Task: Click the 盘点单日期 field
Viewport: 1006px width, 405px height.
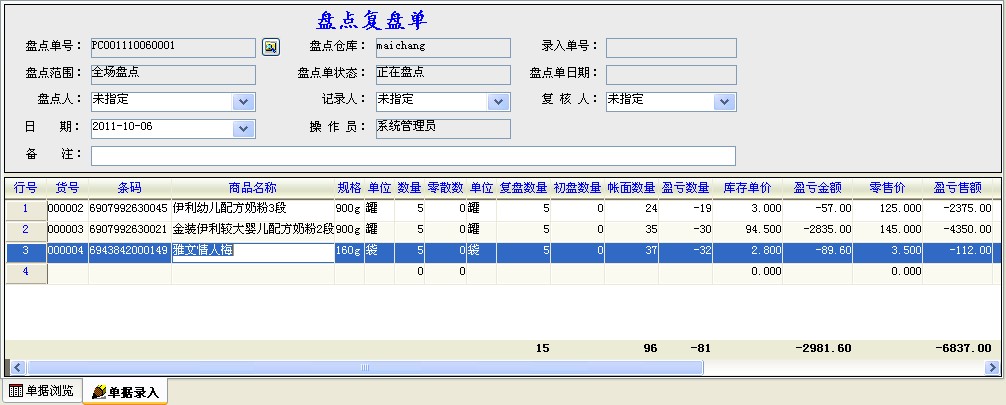Action: (670, 75)
